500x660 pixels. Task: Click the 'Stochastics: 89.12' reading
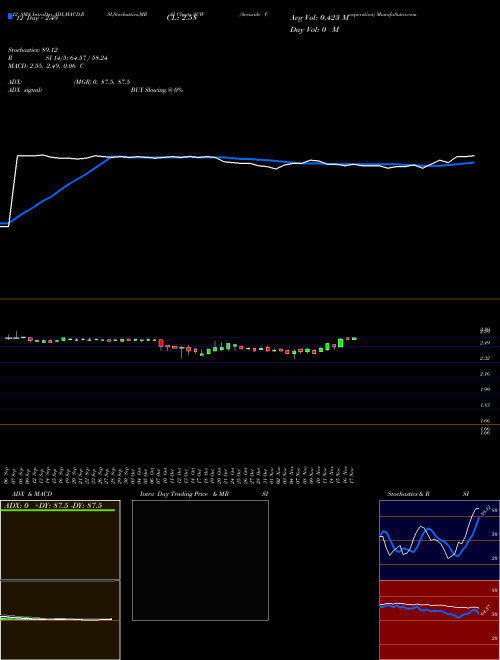point(31,51)
